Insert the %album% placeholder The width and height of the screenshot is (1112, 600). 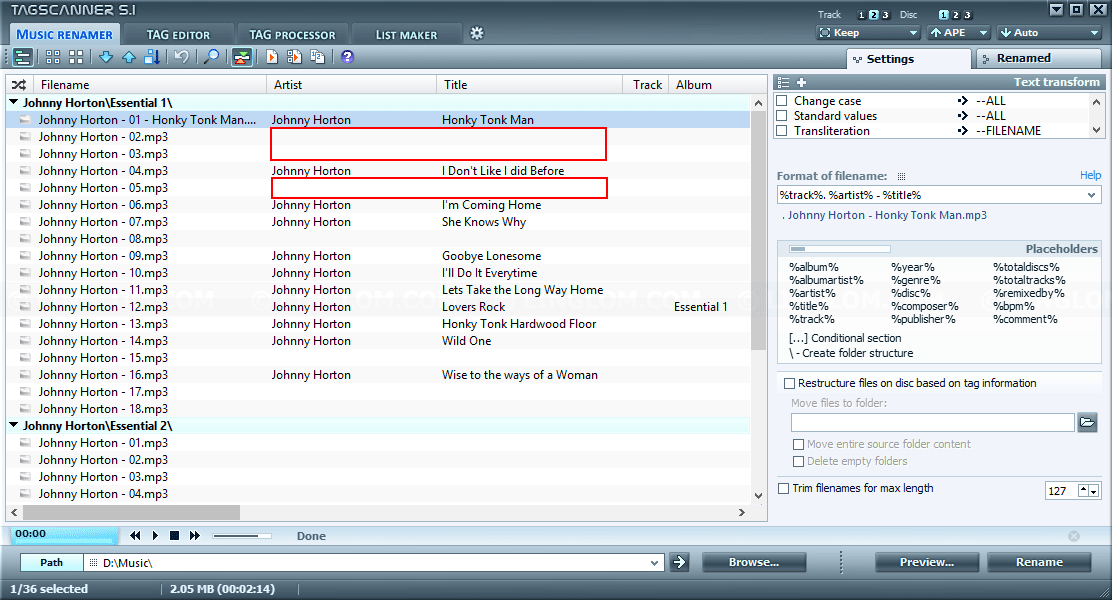coord(813,267)
